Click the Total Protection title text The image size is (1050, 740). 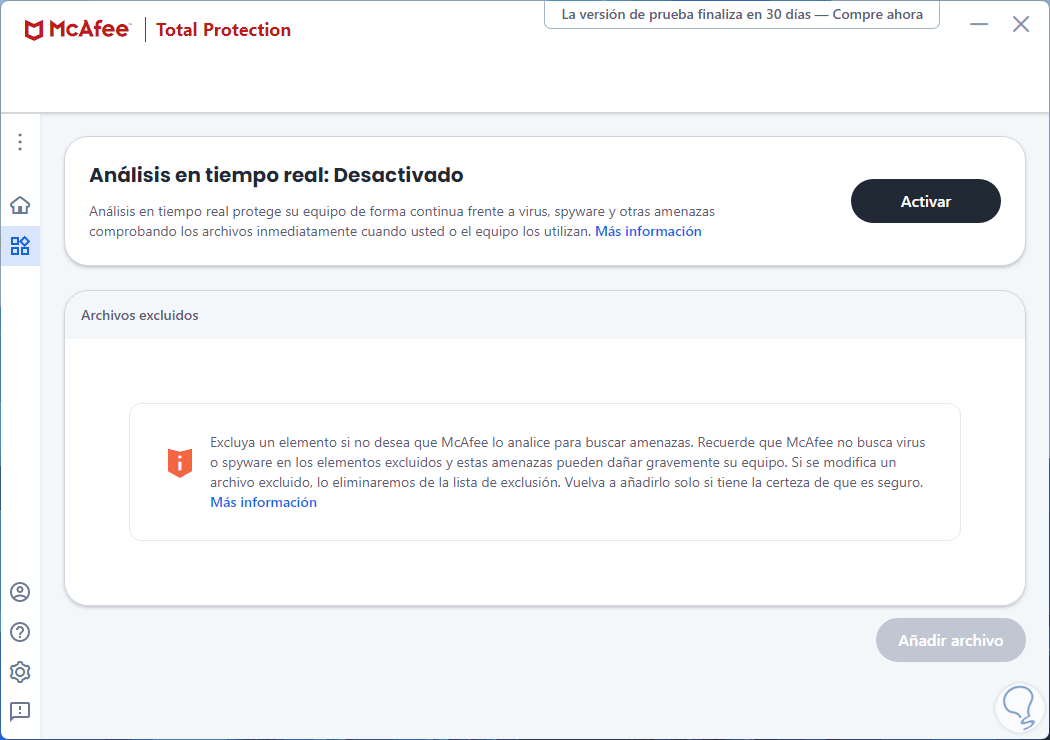point(224,30)
